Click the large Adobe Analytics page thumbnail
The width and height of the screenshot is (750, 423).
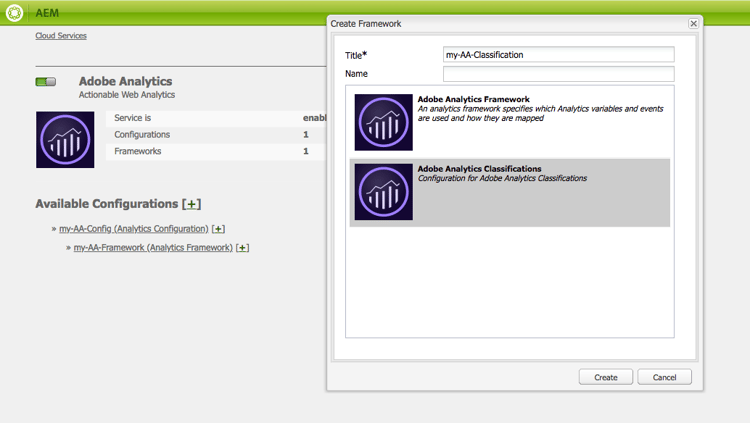click(x=65, y=140)
